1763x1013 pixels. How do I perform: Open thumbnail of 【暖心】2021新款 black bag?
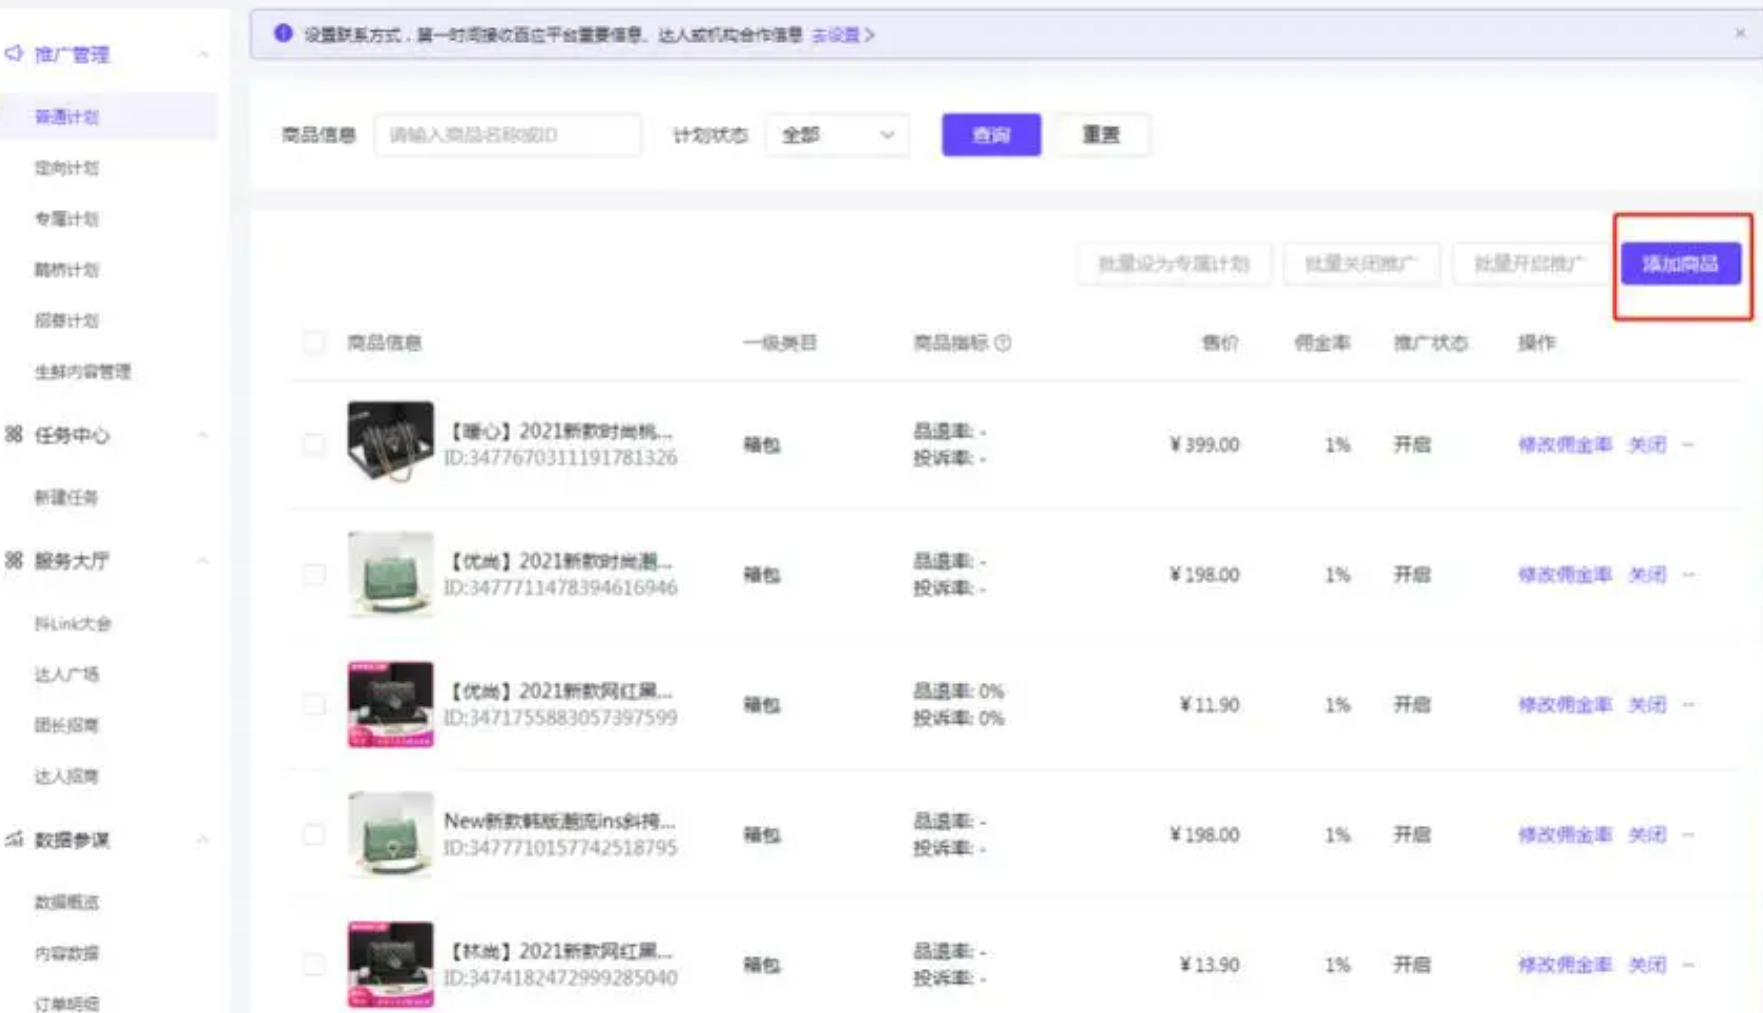click(390, 443)
